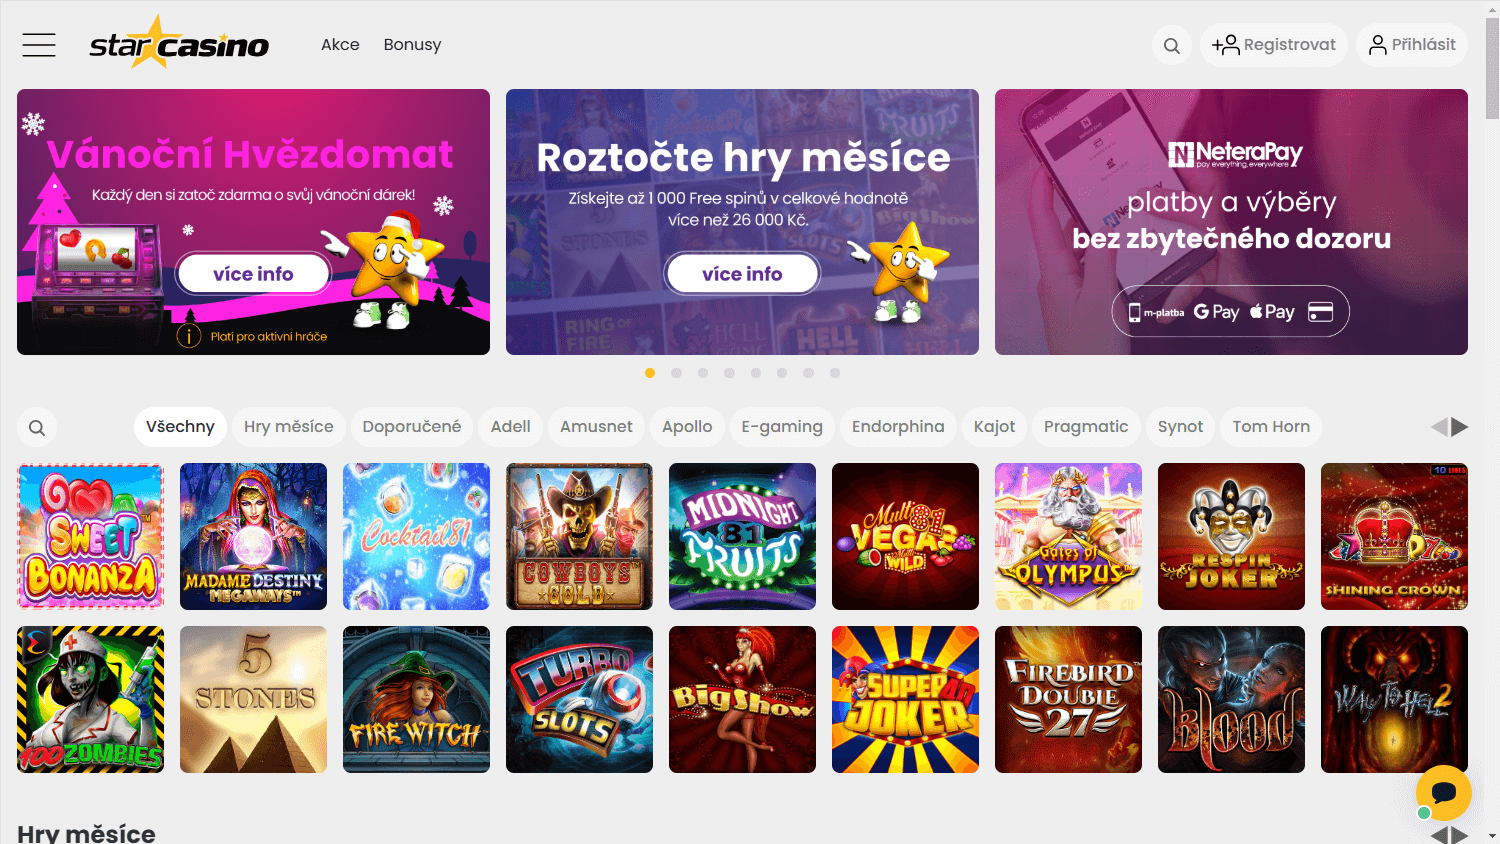Screen dimensions: 1500x844
Task: Select the Kajot provider filter
Action: point(994,427)
